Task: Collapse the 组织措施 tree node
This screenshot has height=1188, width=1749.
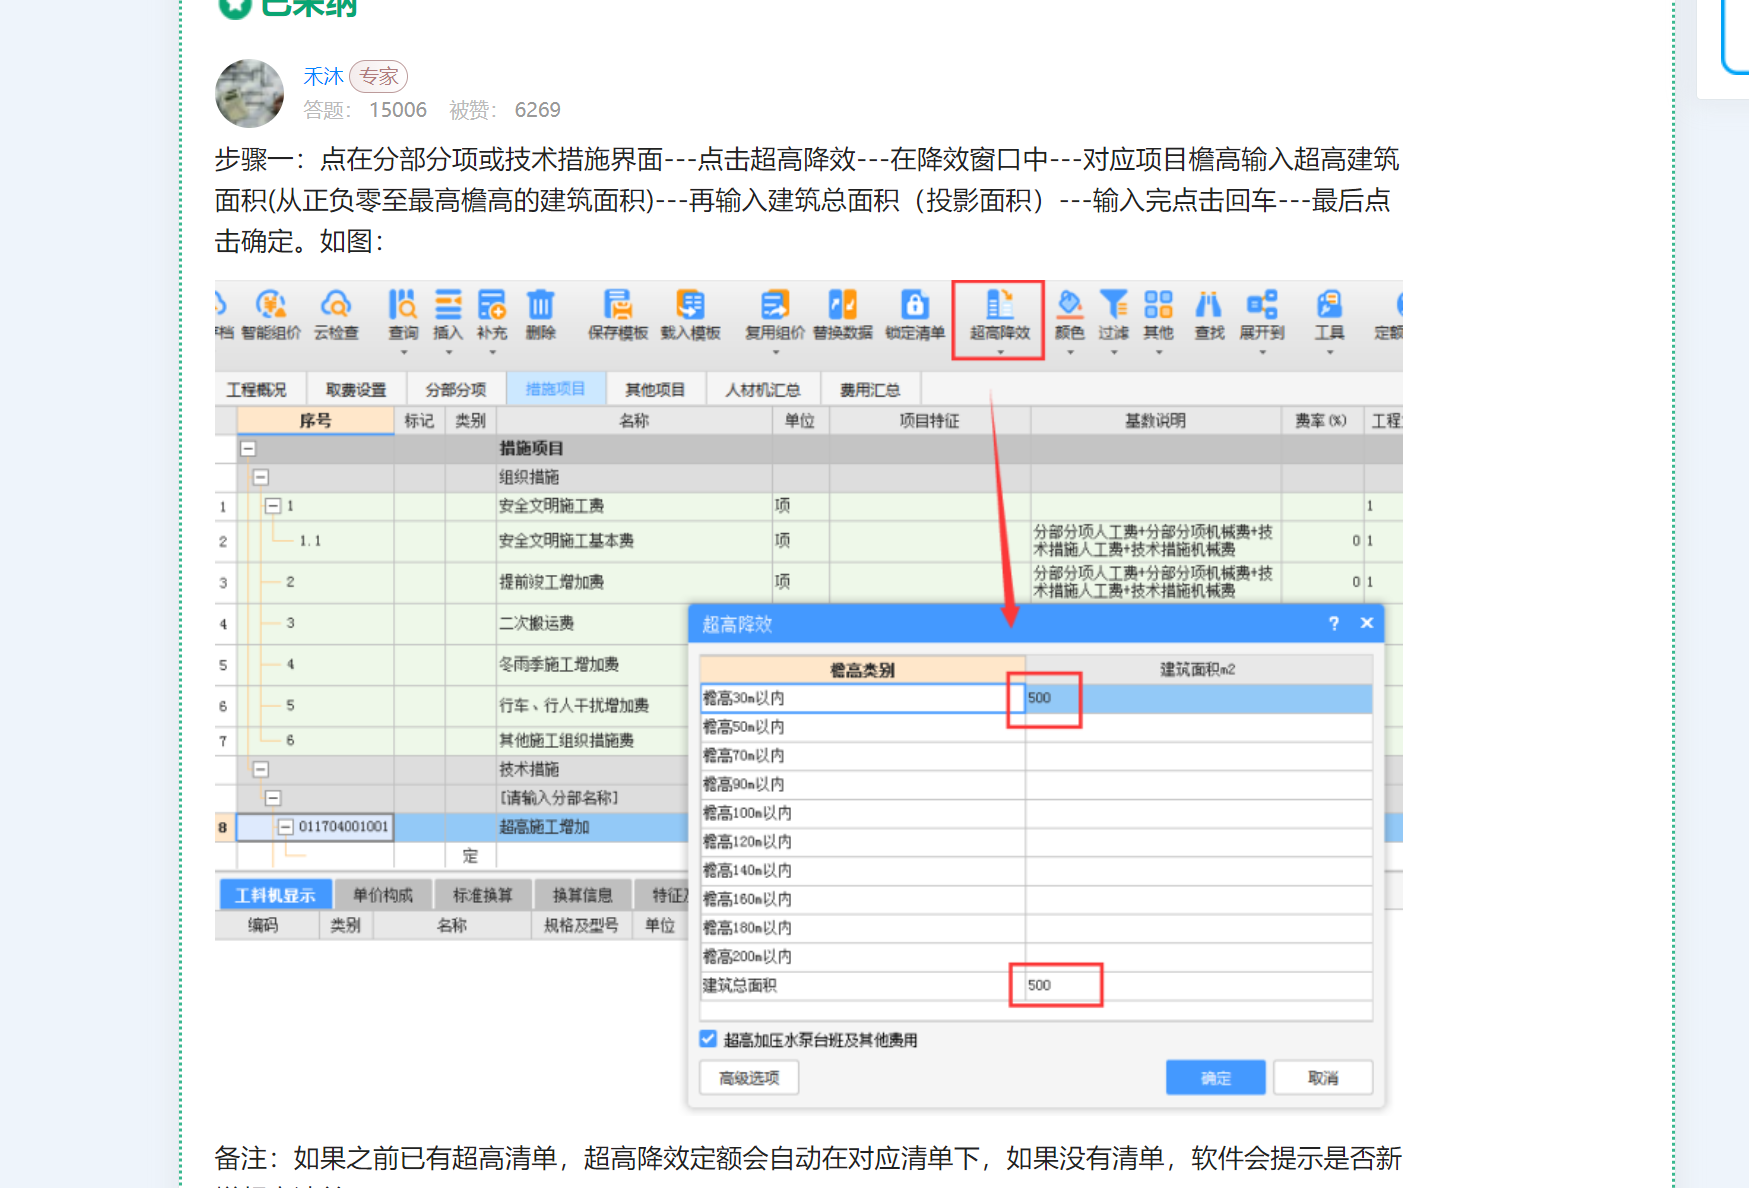Action: point(261,477)
